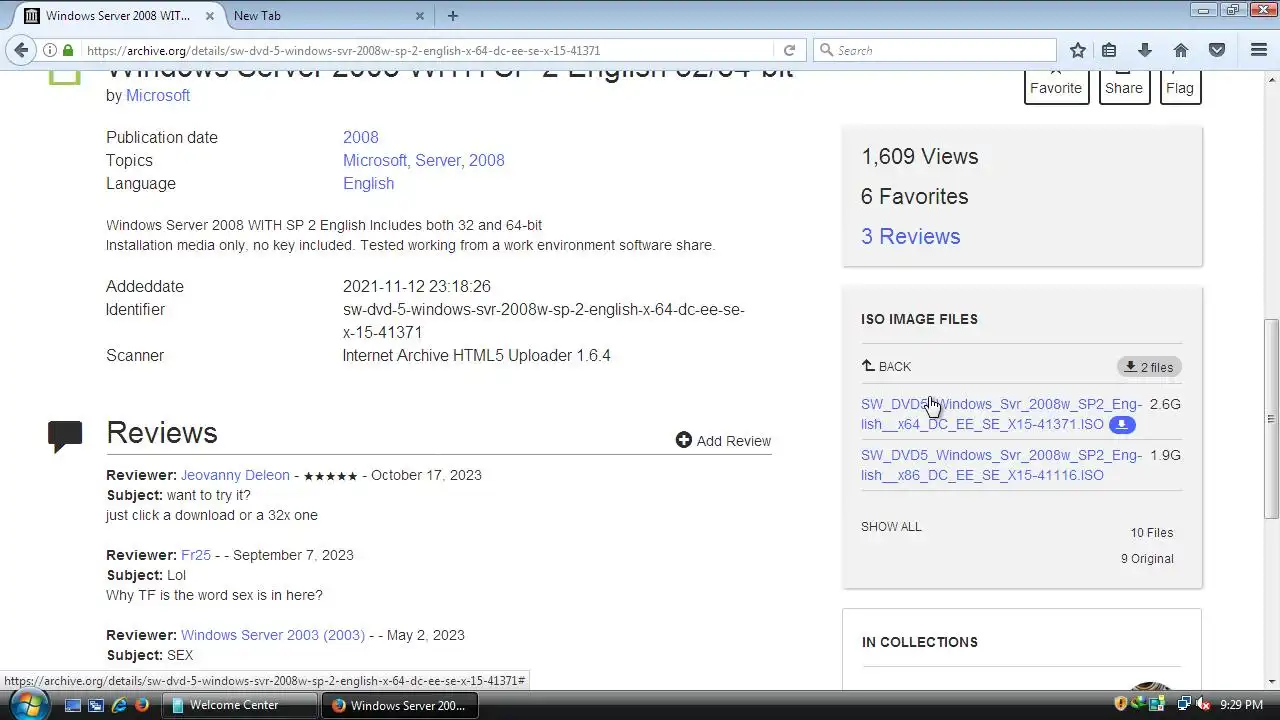Reload the page with the refresh icon
This screenshot has width=1280, height=720.
pos(789,50)
